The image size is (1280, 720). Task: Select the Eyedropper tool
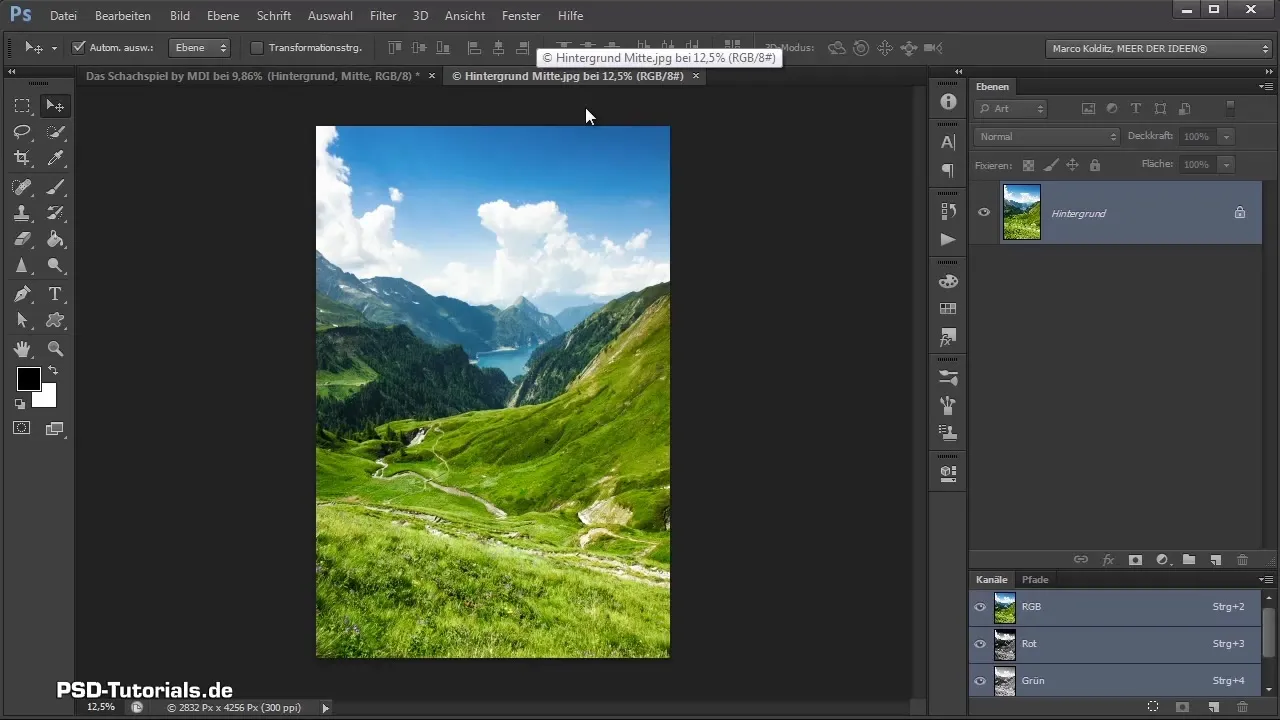(56, 158)
